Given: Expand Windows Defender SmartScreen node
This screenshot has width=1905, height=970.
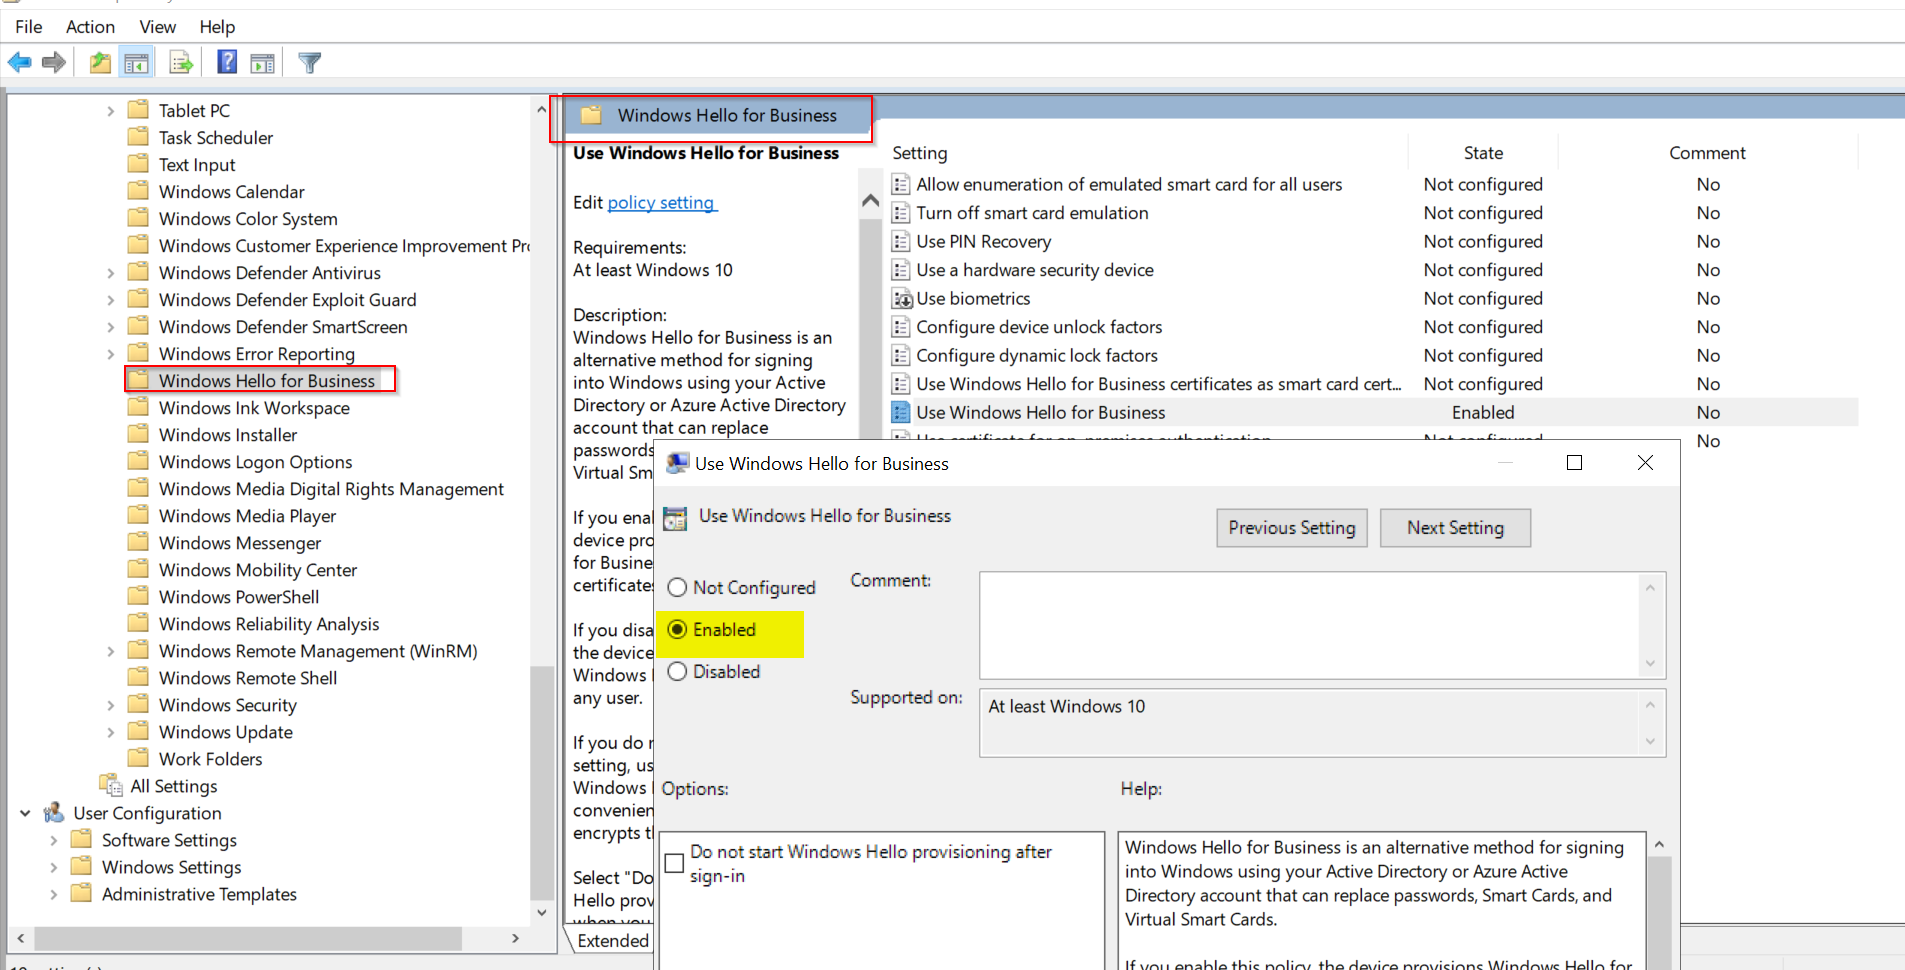Looking at the screenshot, I should click(111, 327).
